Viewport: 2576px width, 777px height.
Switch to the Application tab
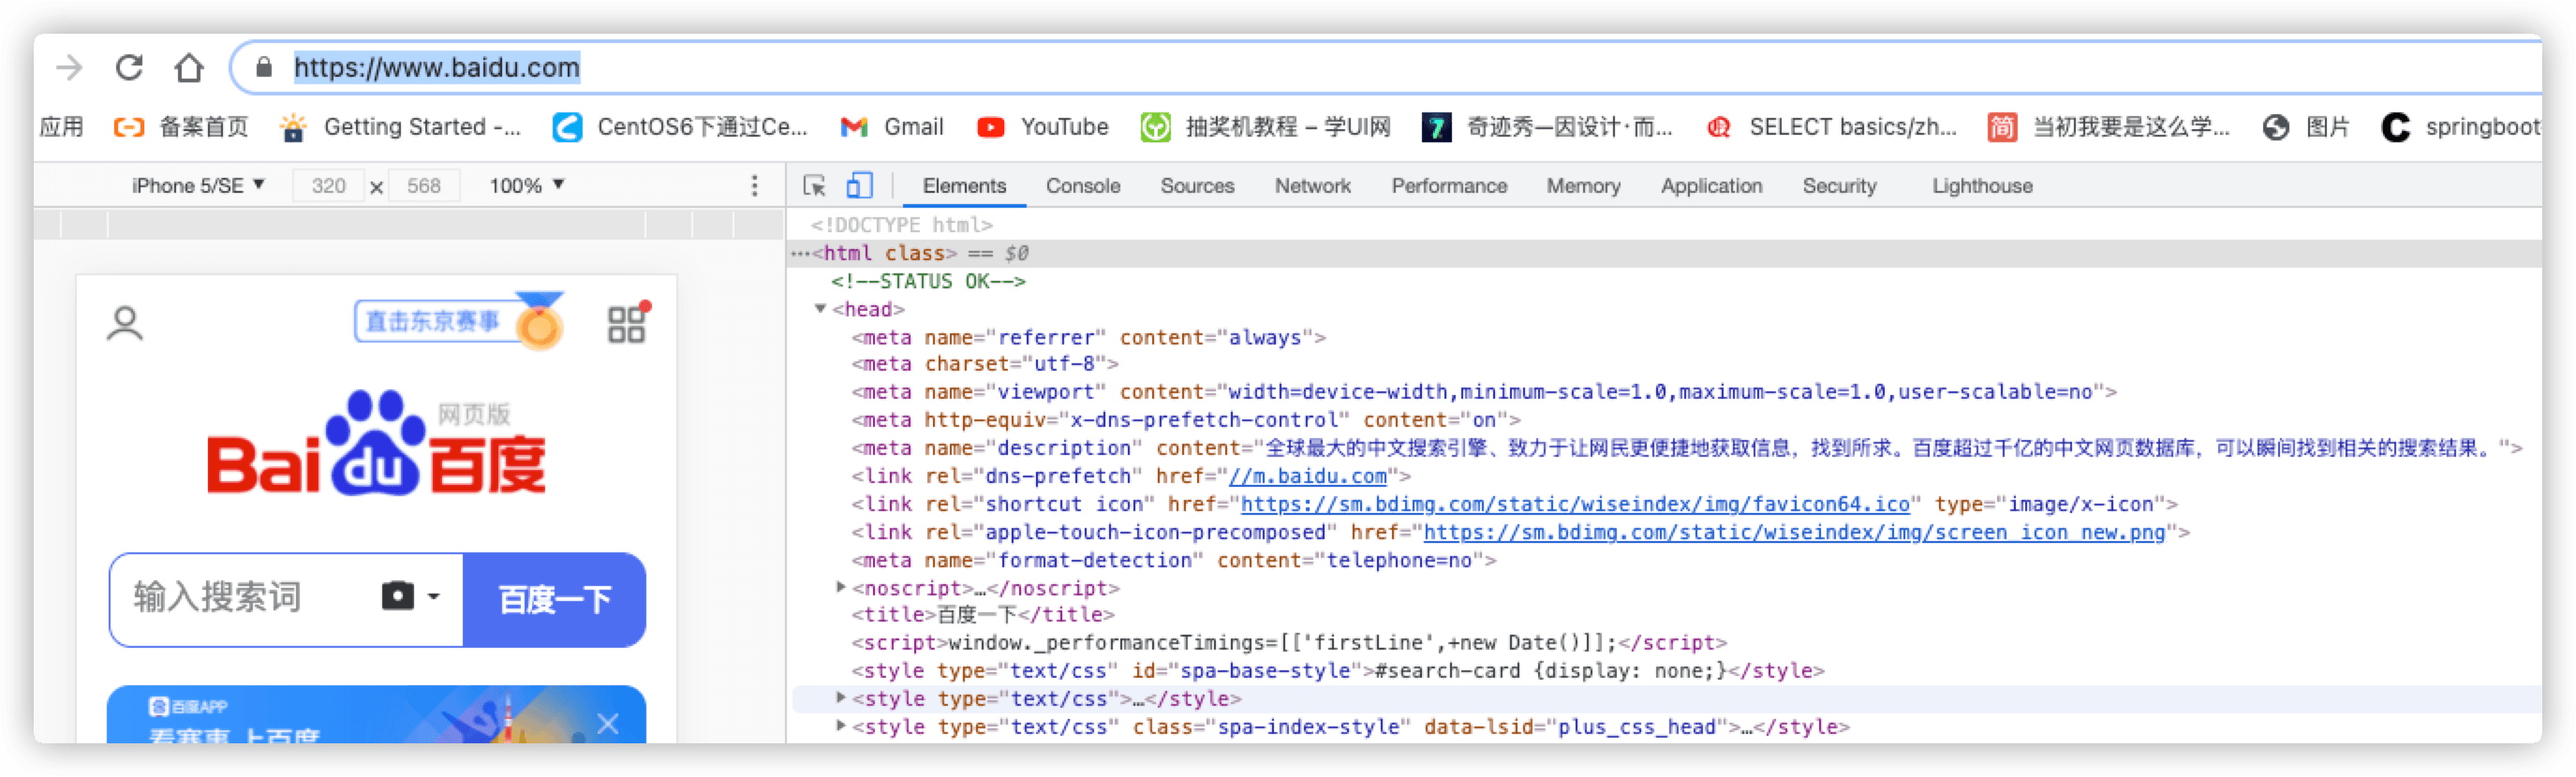1711,185
